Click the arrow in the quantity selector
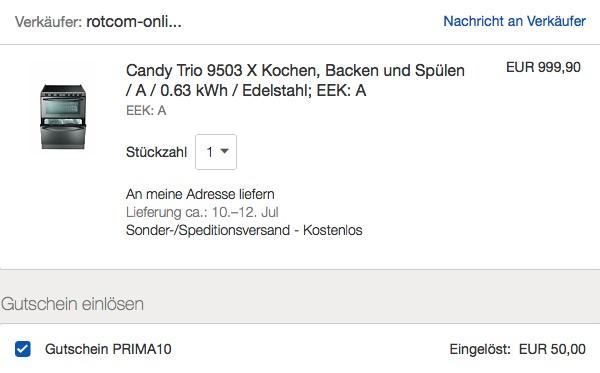The width and height of the screenshot is (600, 373). pos(225,151)
